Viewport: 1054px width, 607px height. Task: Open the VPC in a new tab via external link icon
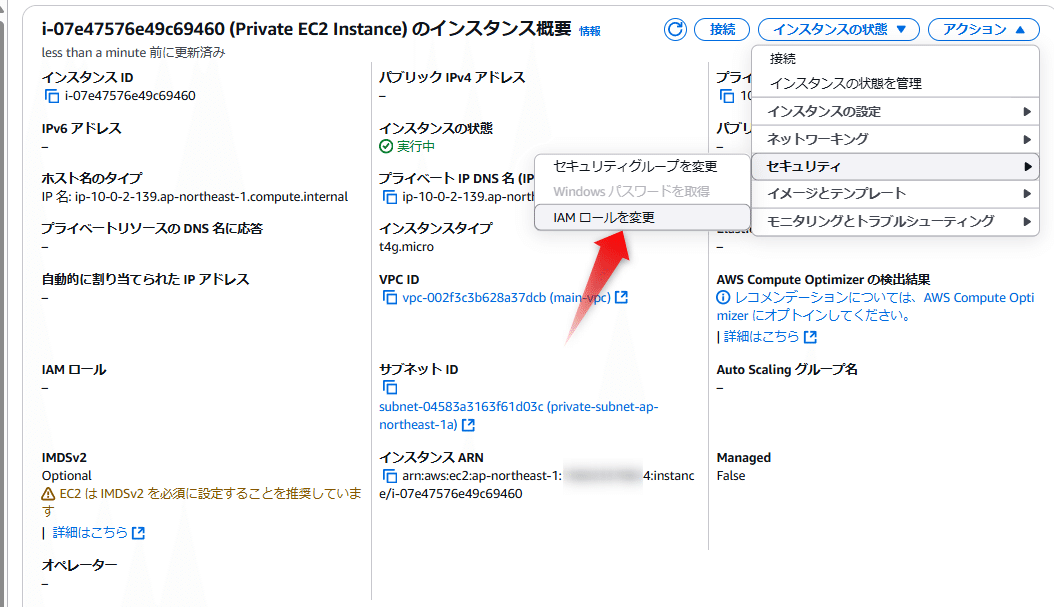click(x=622, y=296)
